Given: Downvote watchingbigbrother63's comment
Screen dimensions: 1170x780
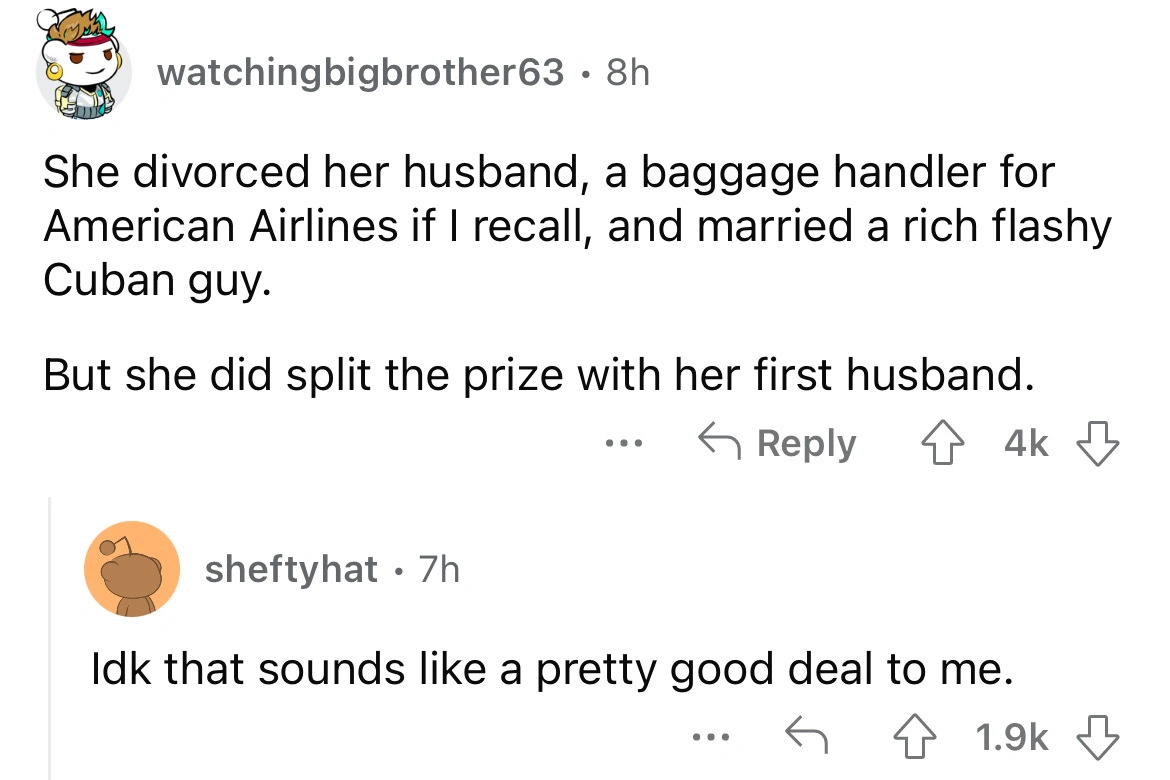Looking at the screenshot, I should point(1096,444).
